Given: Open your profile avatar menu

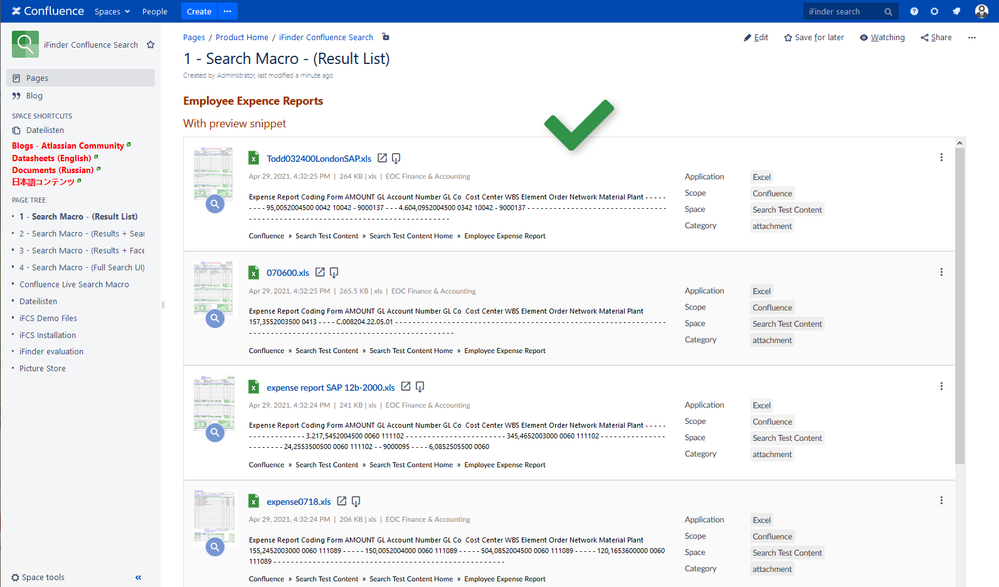Looking at the screenshot, I should click(983, 11).
